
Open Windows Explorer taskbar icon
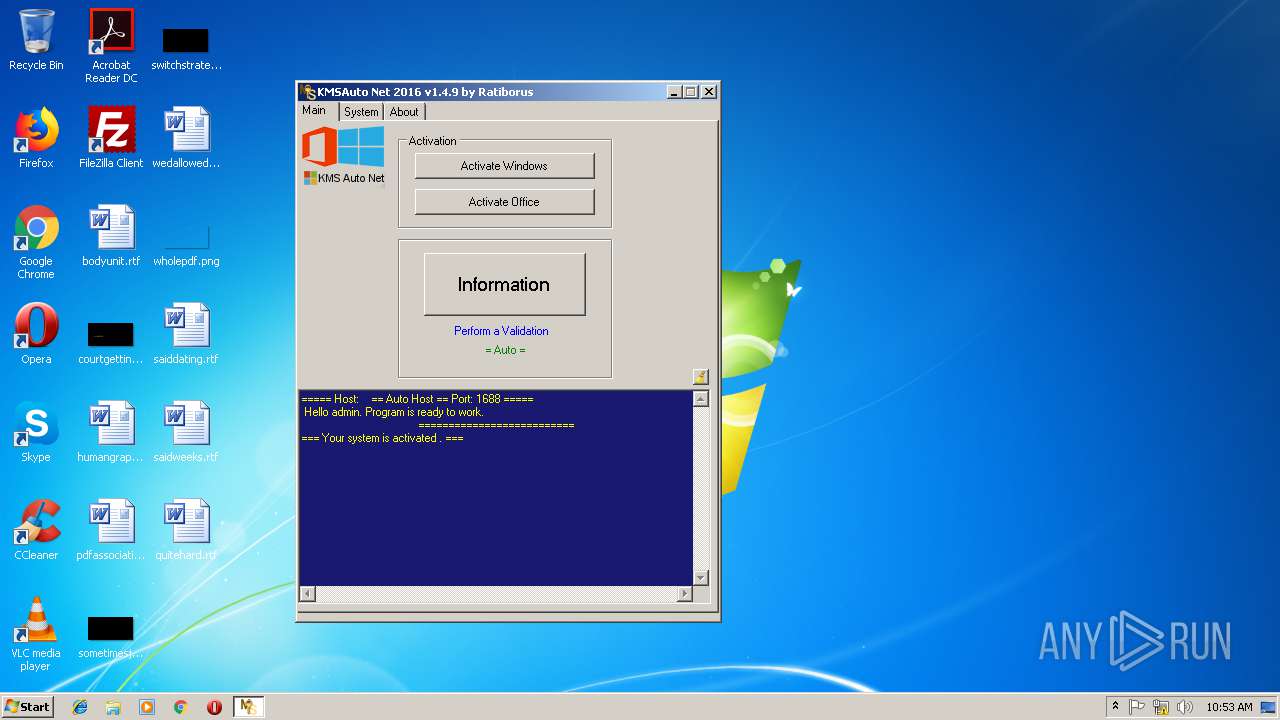click(x=113, y=707)
